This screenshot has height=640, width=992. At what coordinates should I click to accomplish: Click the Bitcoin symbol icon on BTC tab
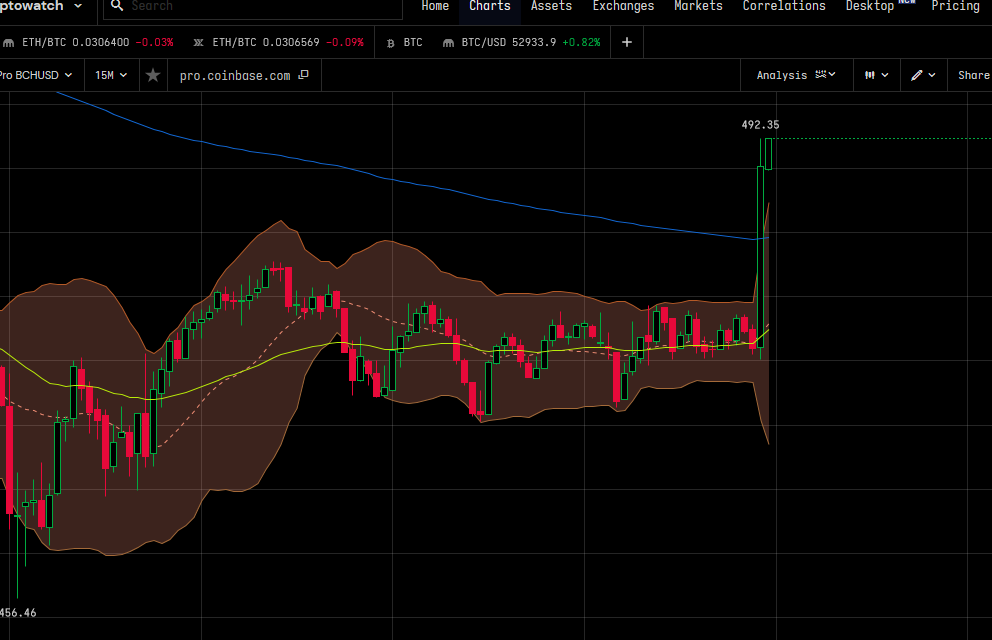[x=390, y=43]
